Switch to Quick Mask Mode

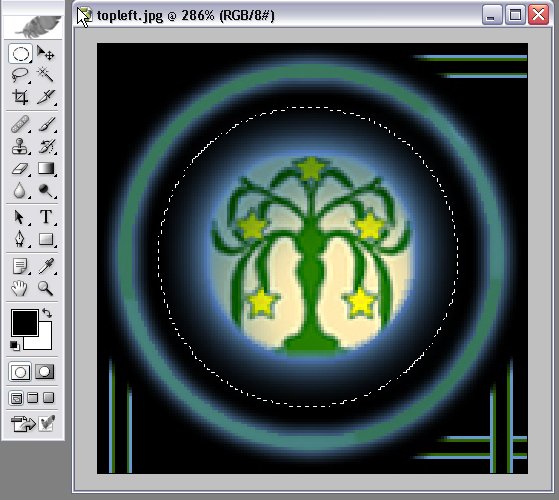point(45,372)
